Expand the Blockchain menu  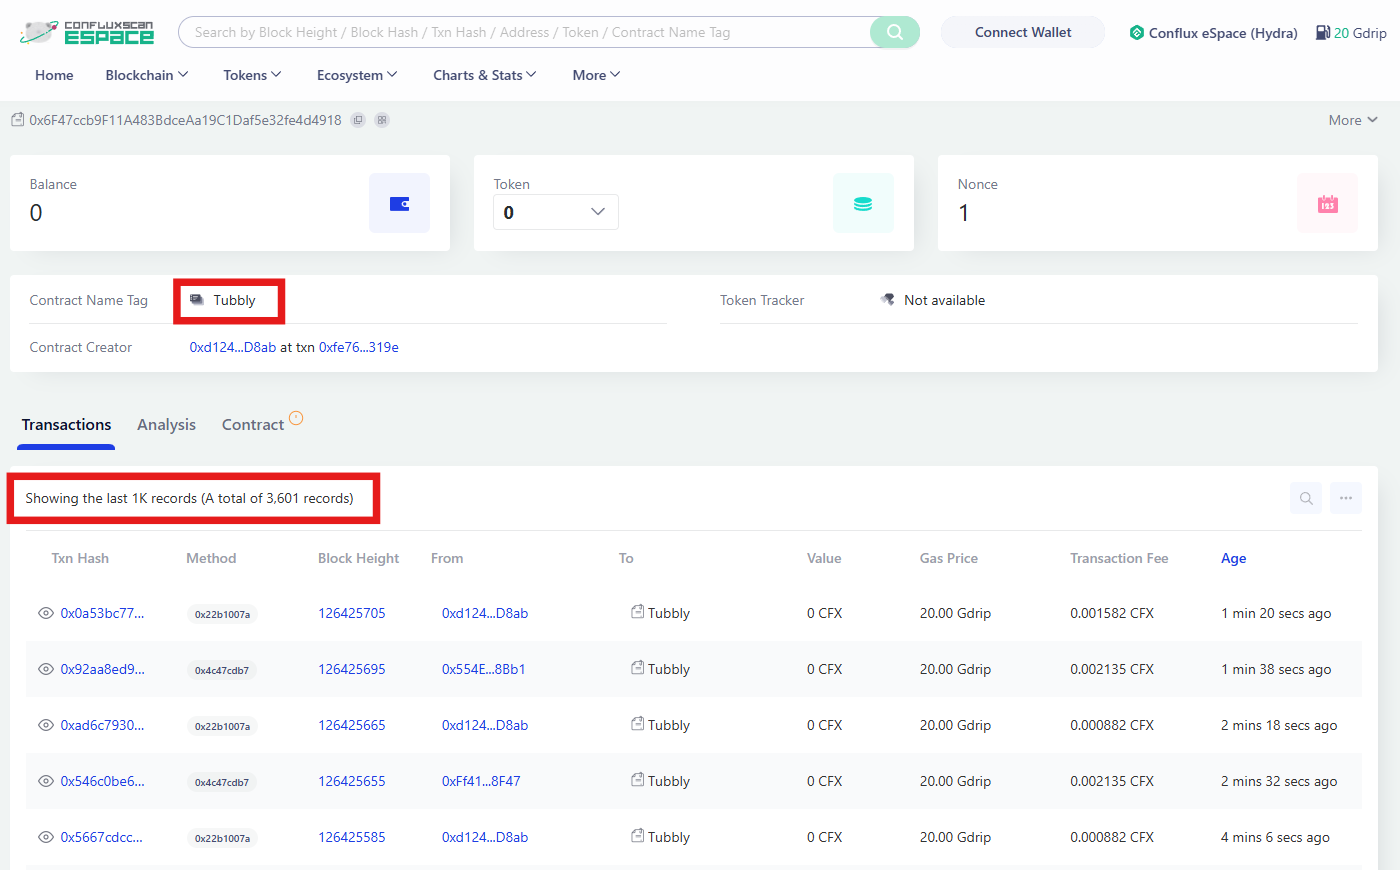tap(147, 75)
